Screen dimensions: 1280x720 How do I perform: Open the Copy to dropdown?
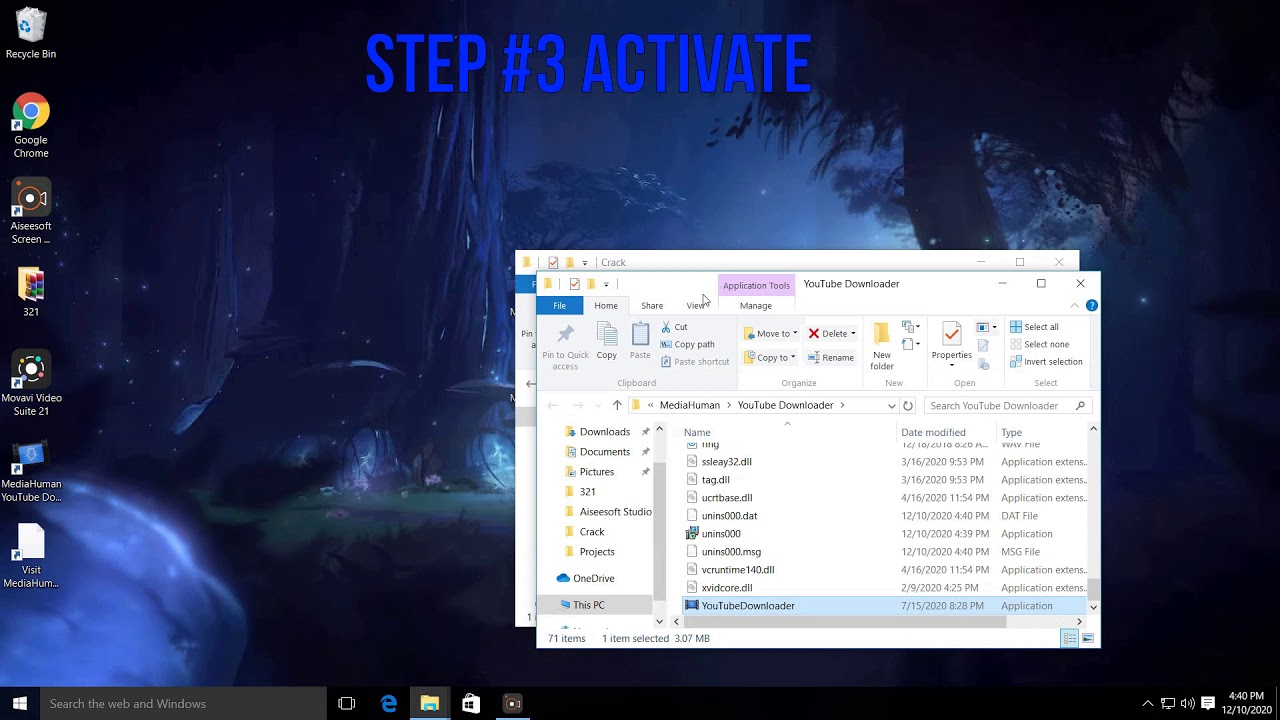point(770,358)
